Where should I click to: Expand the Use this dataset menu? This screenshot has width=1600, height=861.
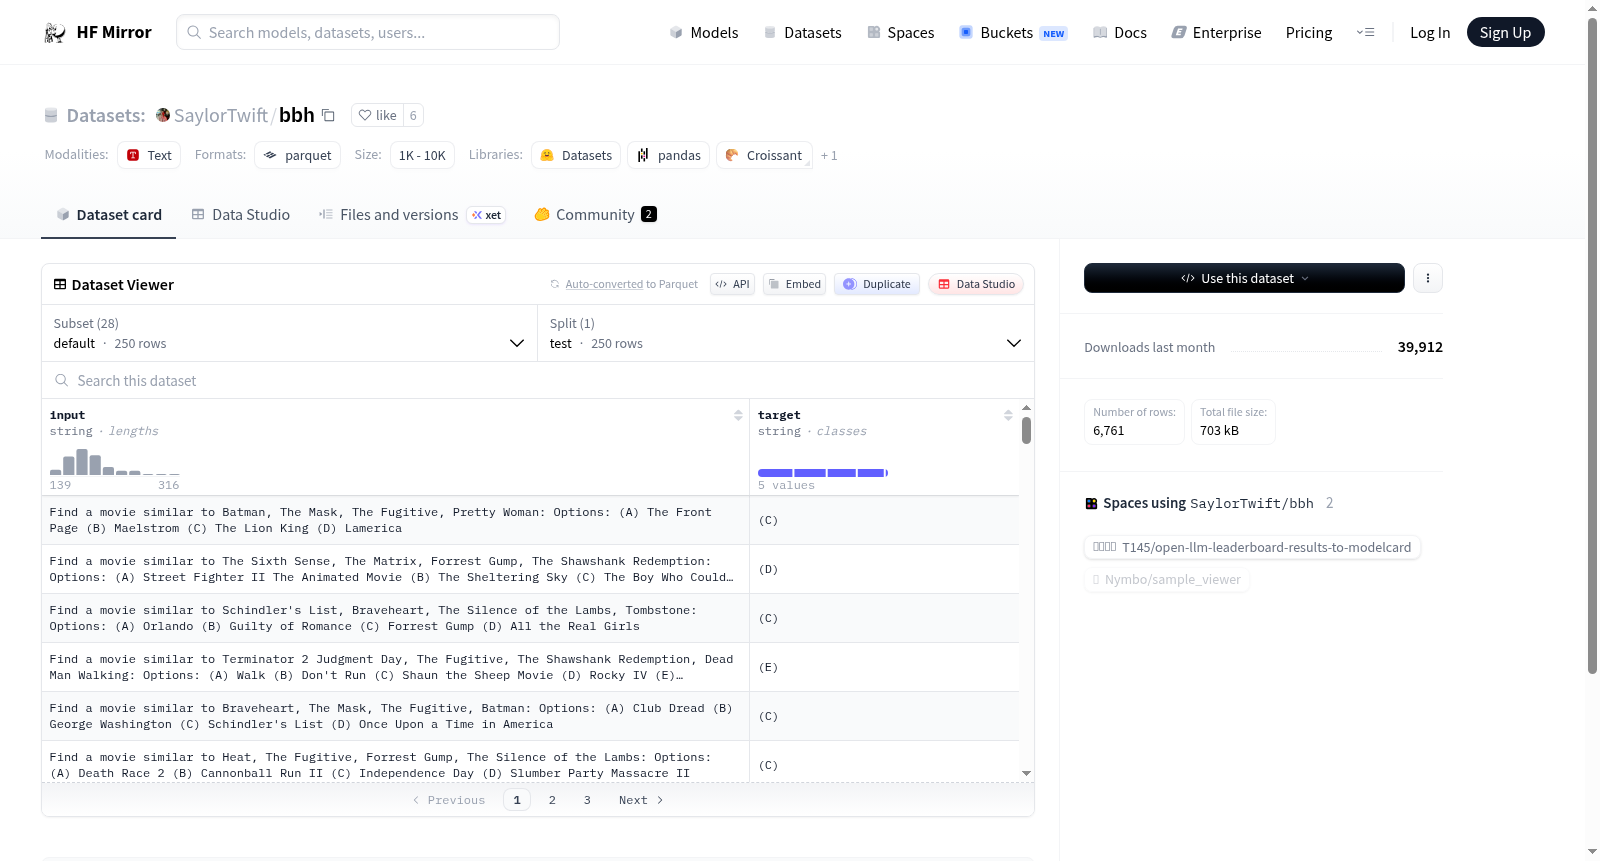(x=1244, y=278)
